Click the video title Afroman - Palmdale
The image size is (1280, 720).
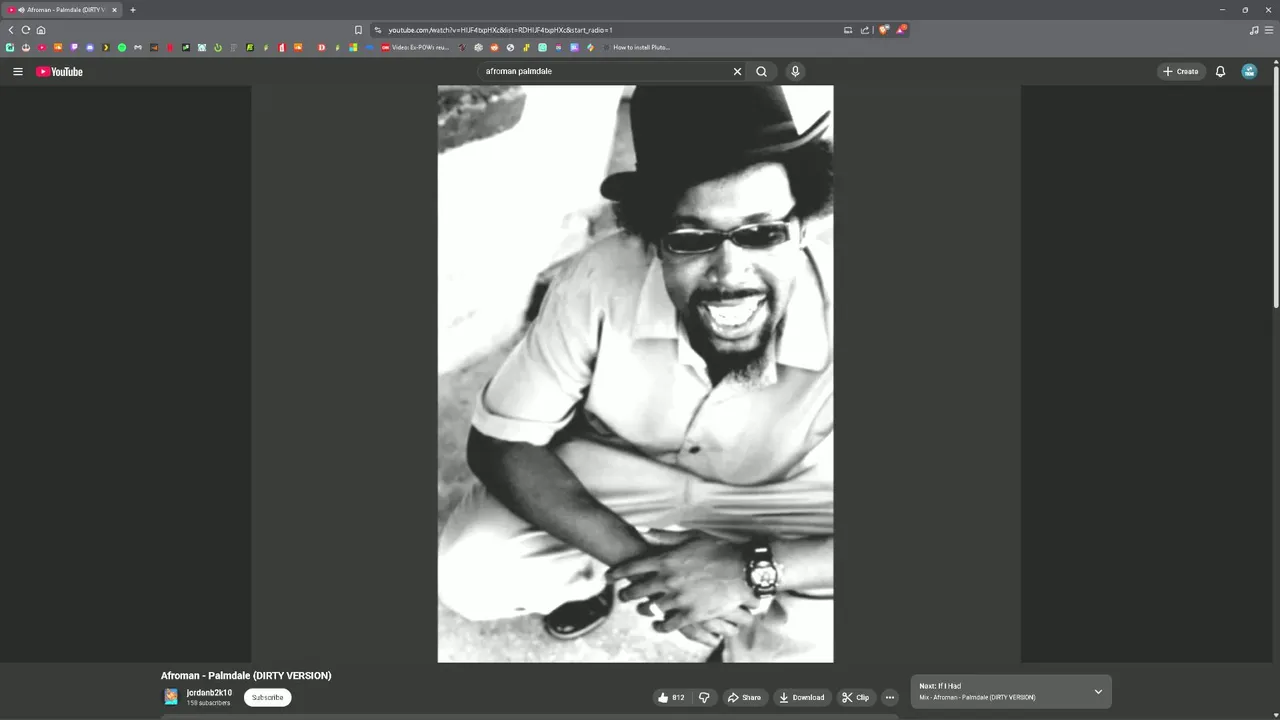(246, 676)
